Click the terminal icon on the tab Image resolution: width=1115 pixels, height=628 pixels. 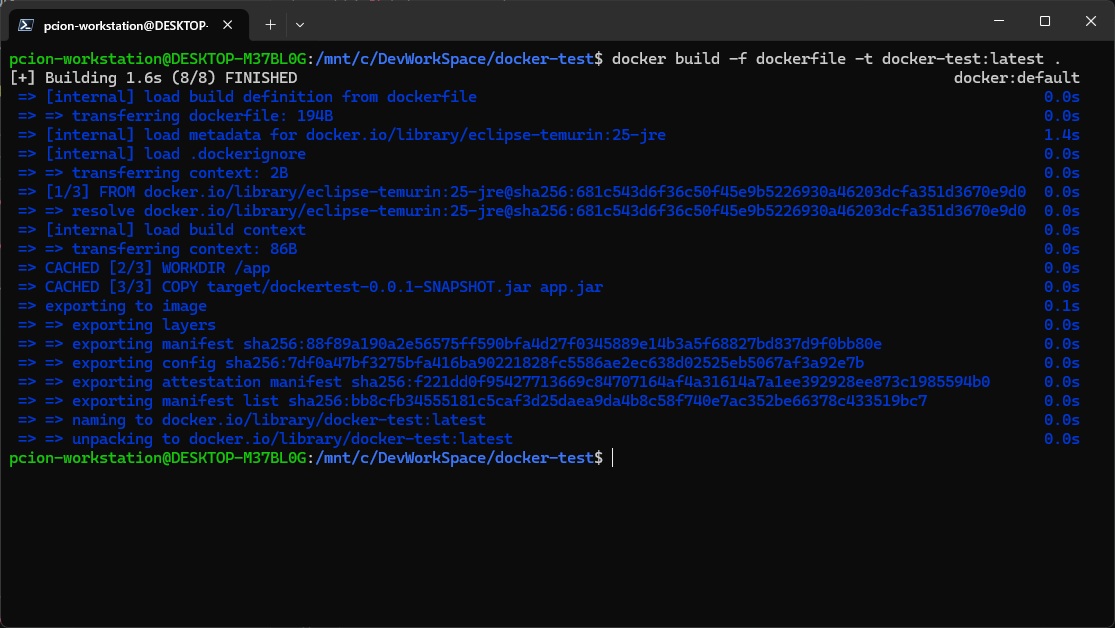[x=26, y=26]
